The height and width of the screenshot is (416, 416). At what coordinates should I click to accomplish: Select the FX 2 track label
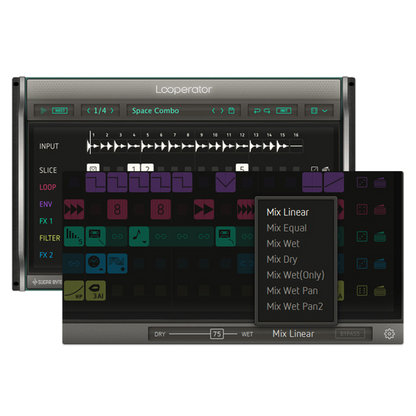46,255
